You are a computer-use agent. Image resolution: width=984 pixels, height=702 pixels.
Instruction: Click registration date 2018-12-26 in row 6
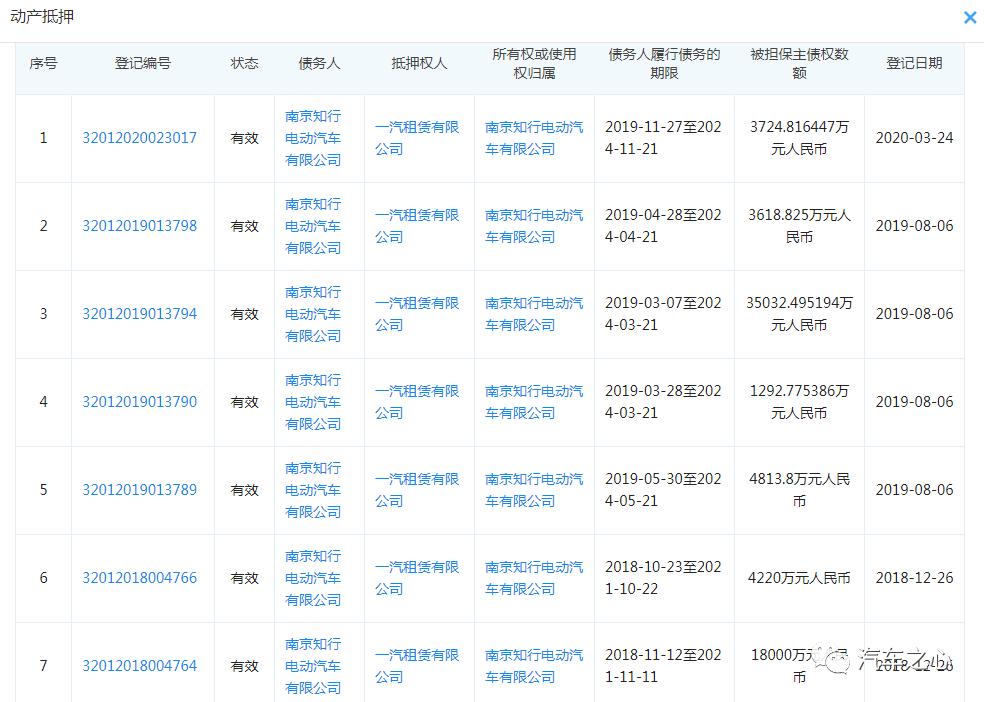[x=914, y=578]
